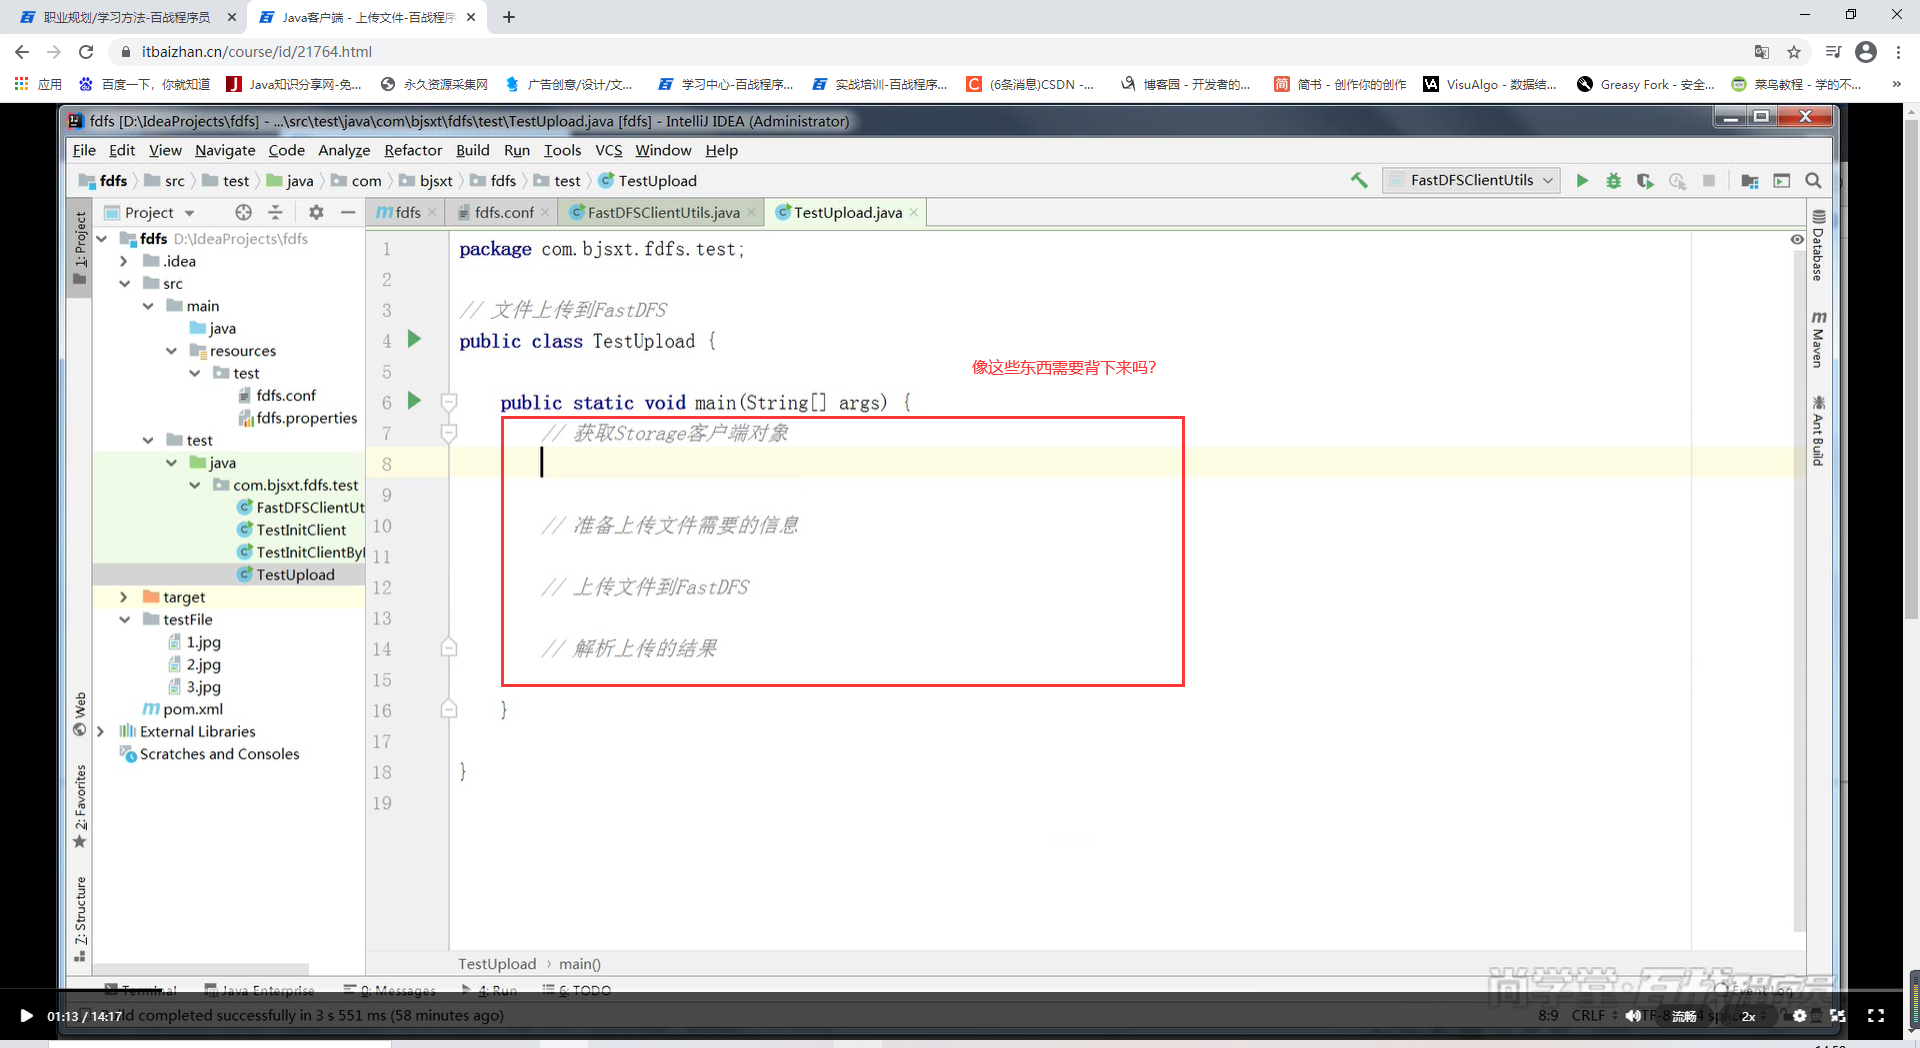Click the editor inspection eye icon

1797,240
